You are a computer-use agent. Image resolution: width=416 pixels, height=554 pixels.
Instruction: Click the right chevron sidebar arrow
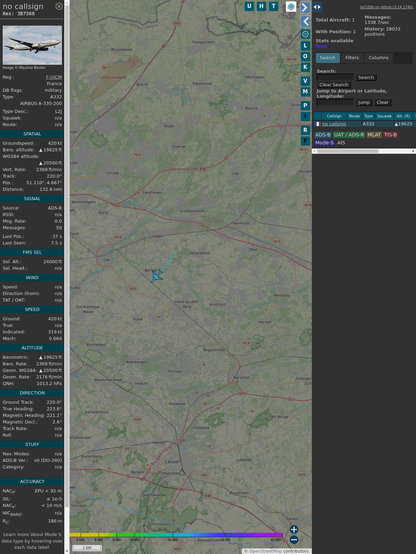305,7
